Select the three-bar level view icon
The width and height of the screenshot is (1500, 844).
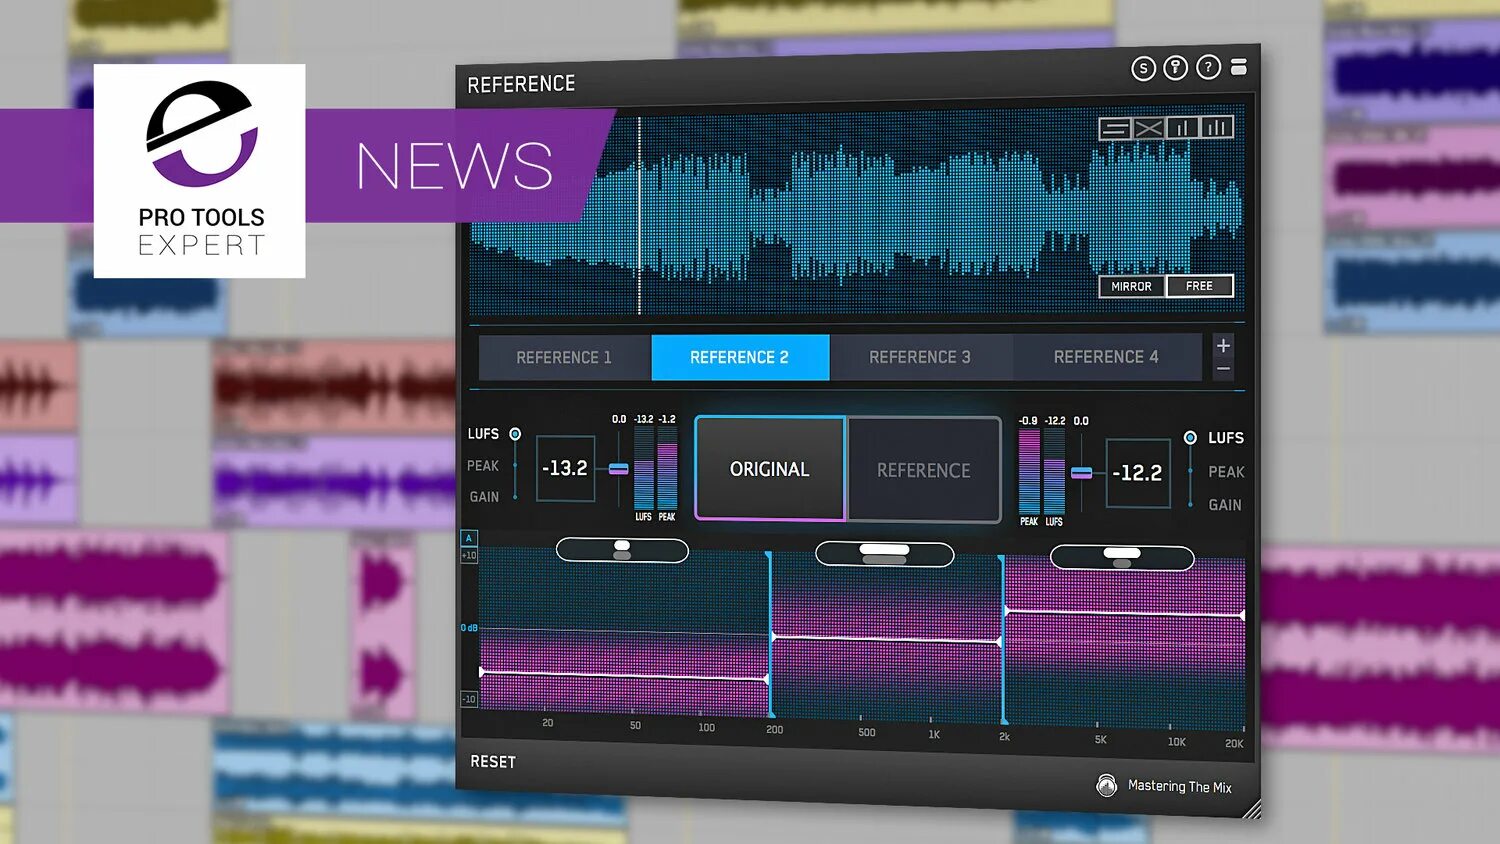click(x=1216, y=126)
